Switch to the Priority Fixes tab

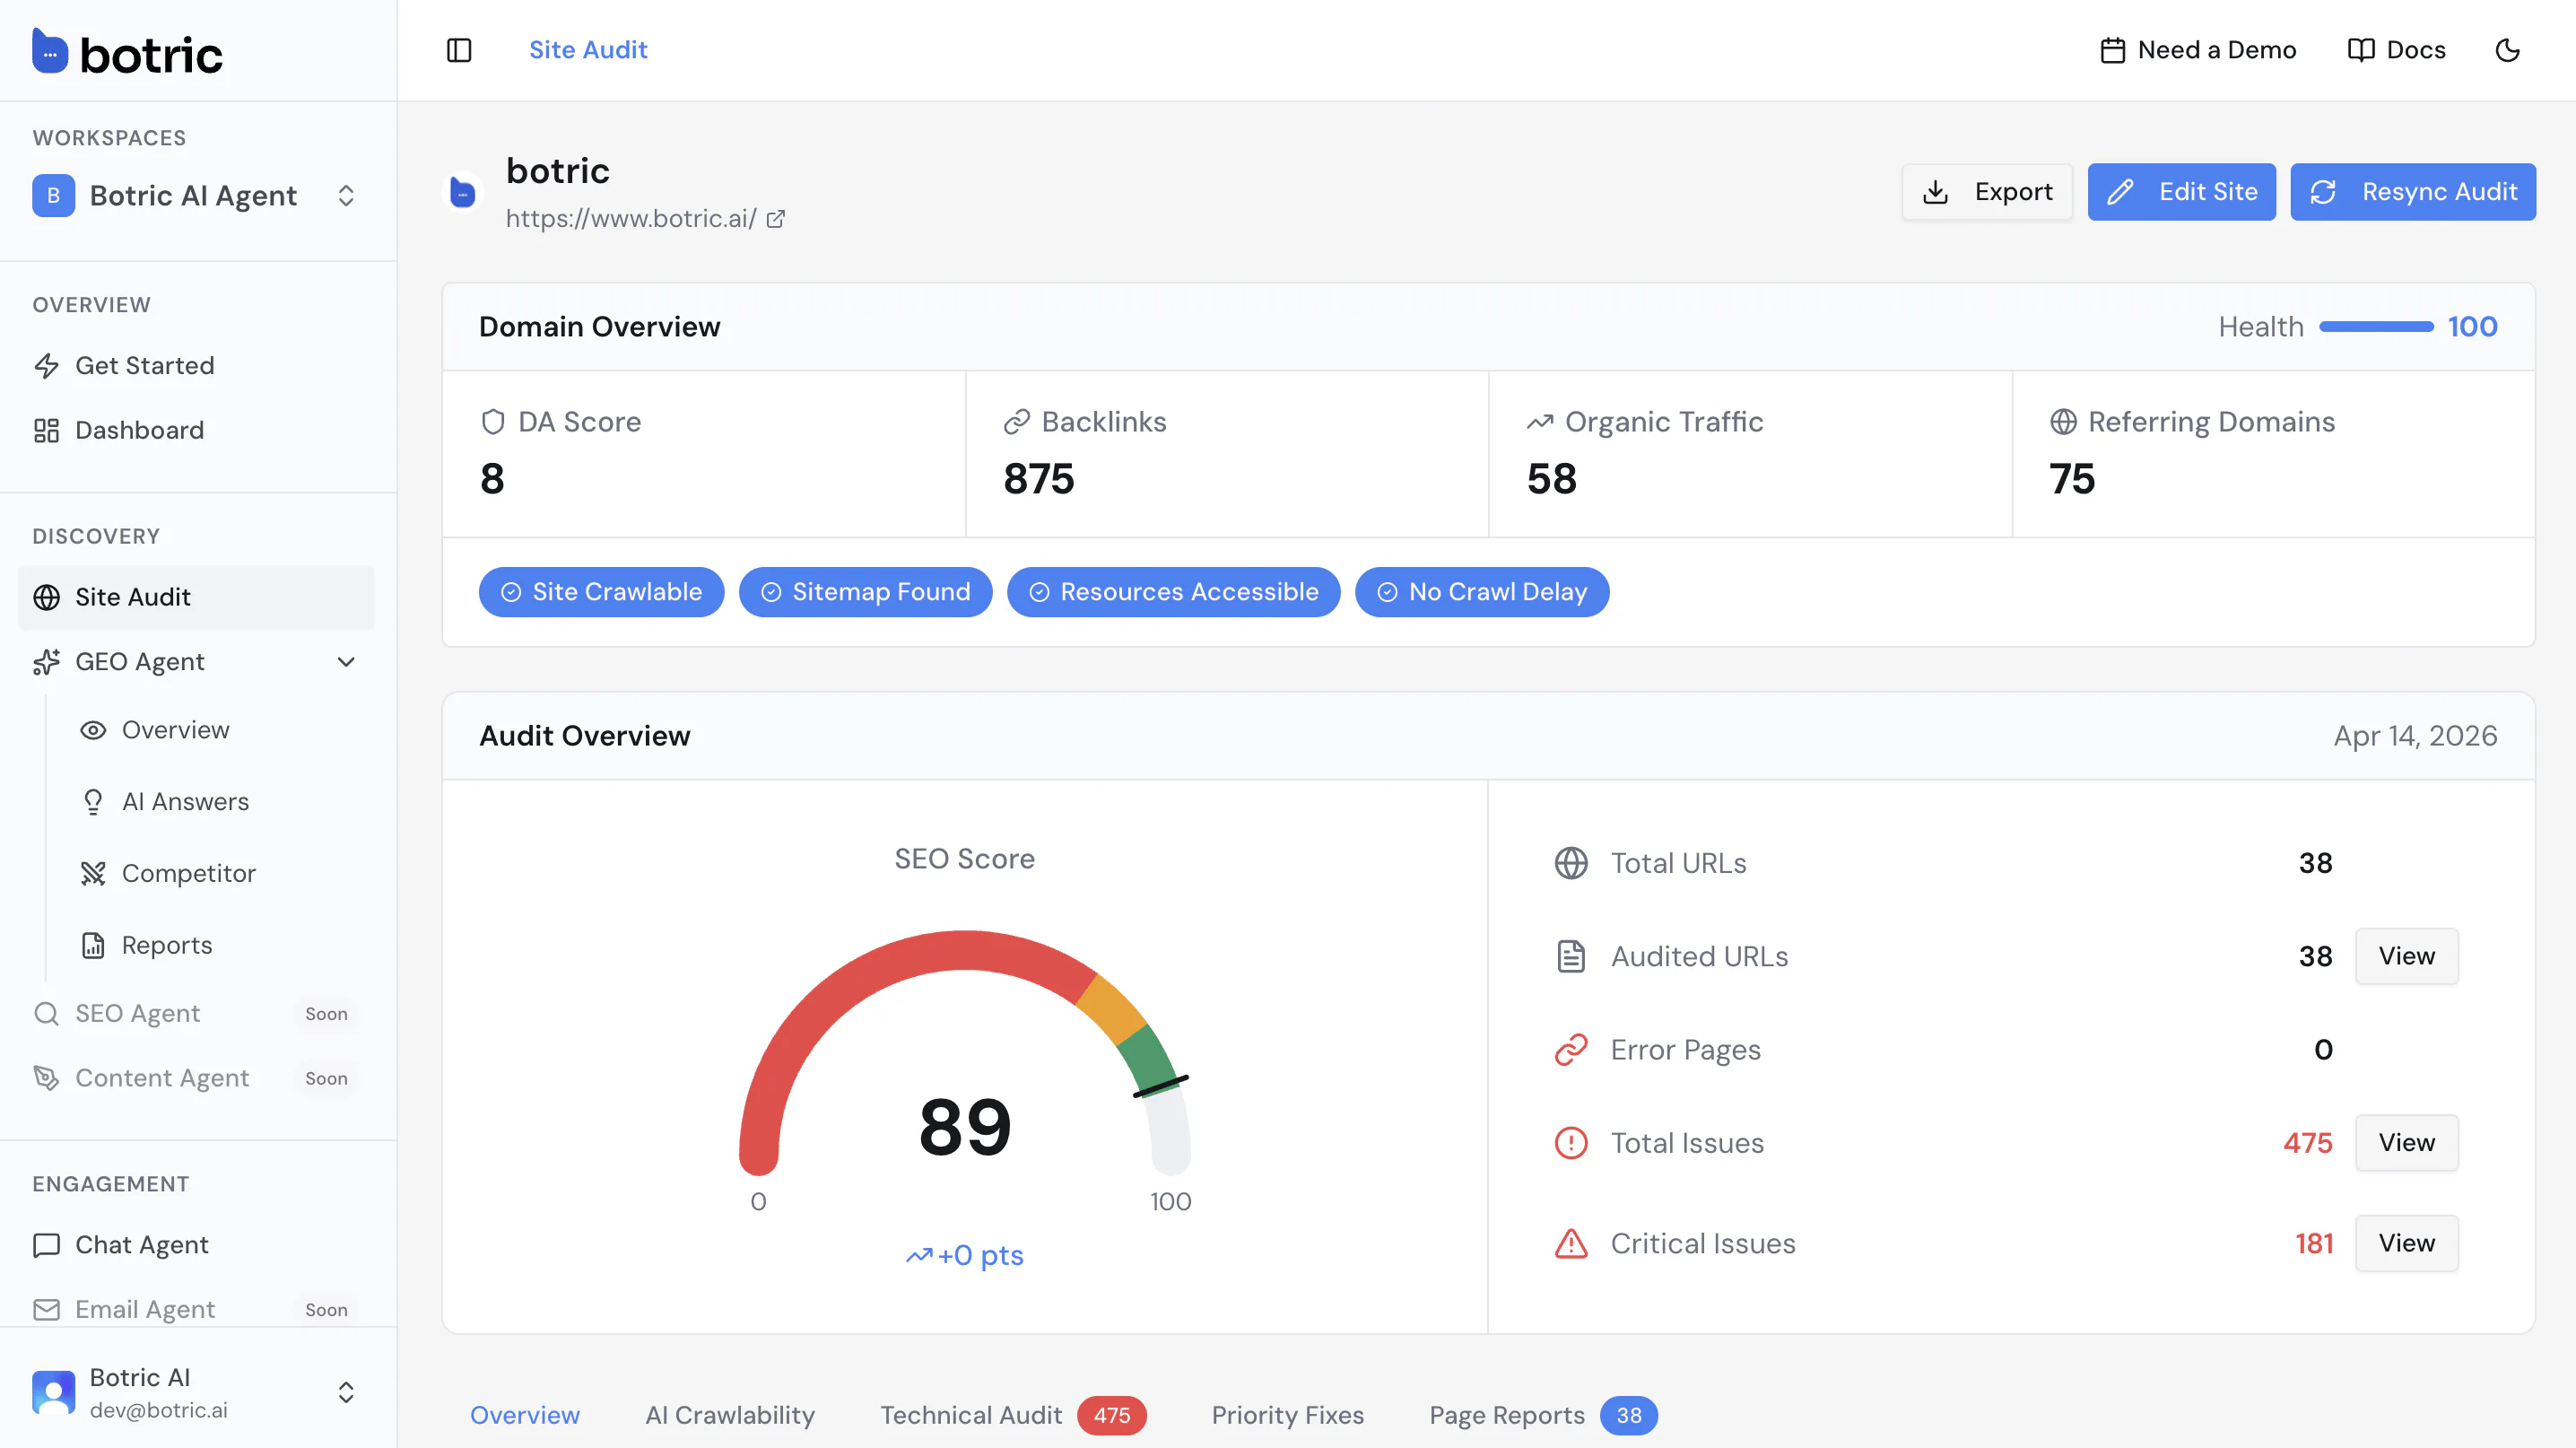coord(1287,1415)
